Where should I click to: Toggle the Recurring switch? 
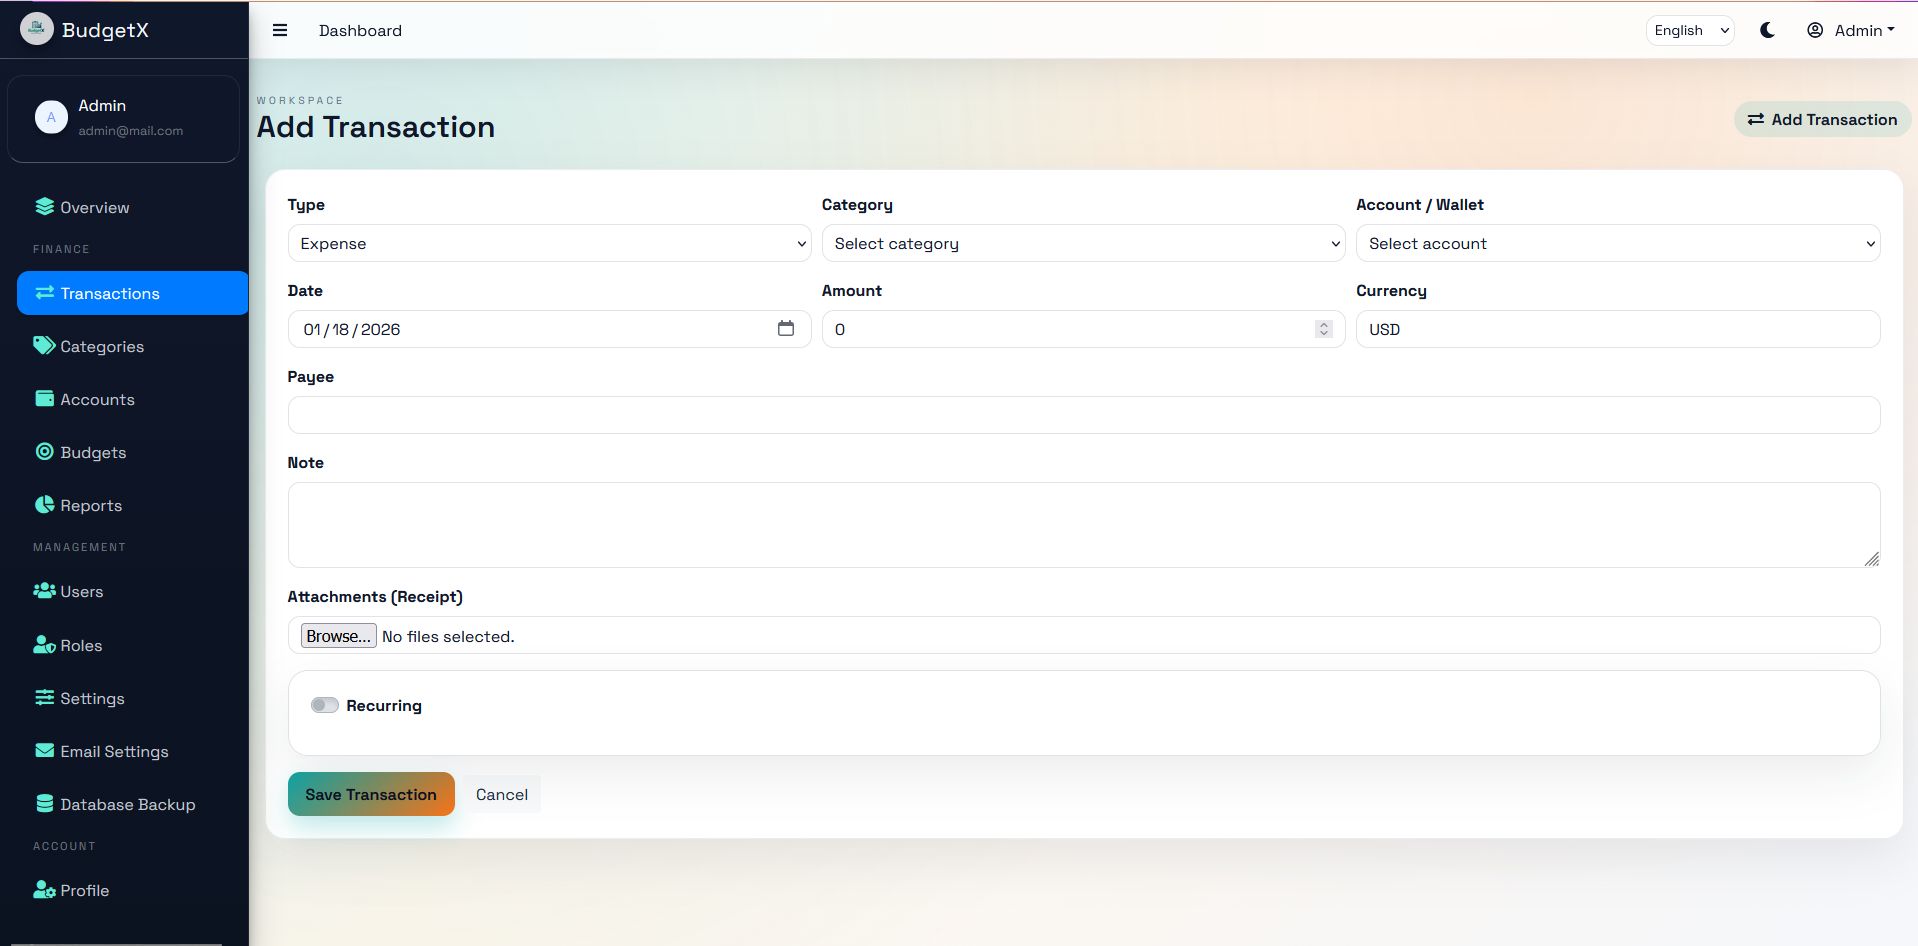pyautogui.click(x=325, y=705)
